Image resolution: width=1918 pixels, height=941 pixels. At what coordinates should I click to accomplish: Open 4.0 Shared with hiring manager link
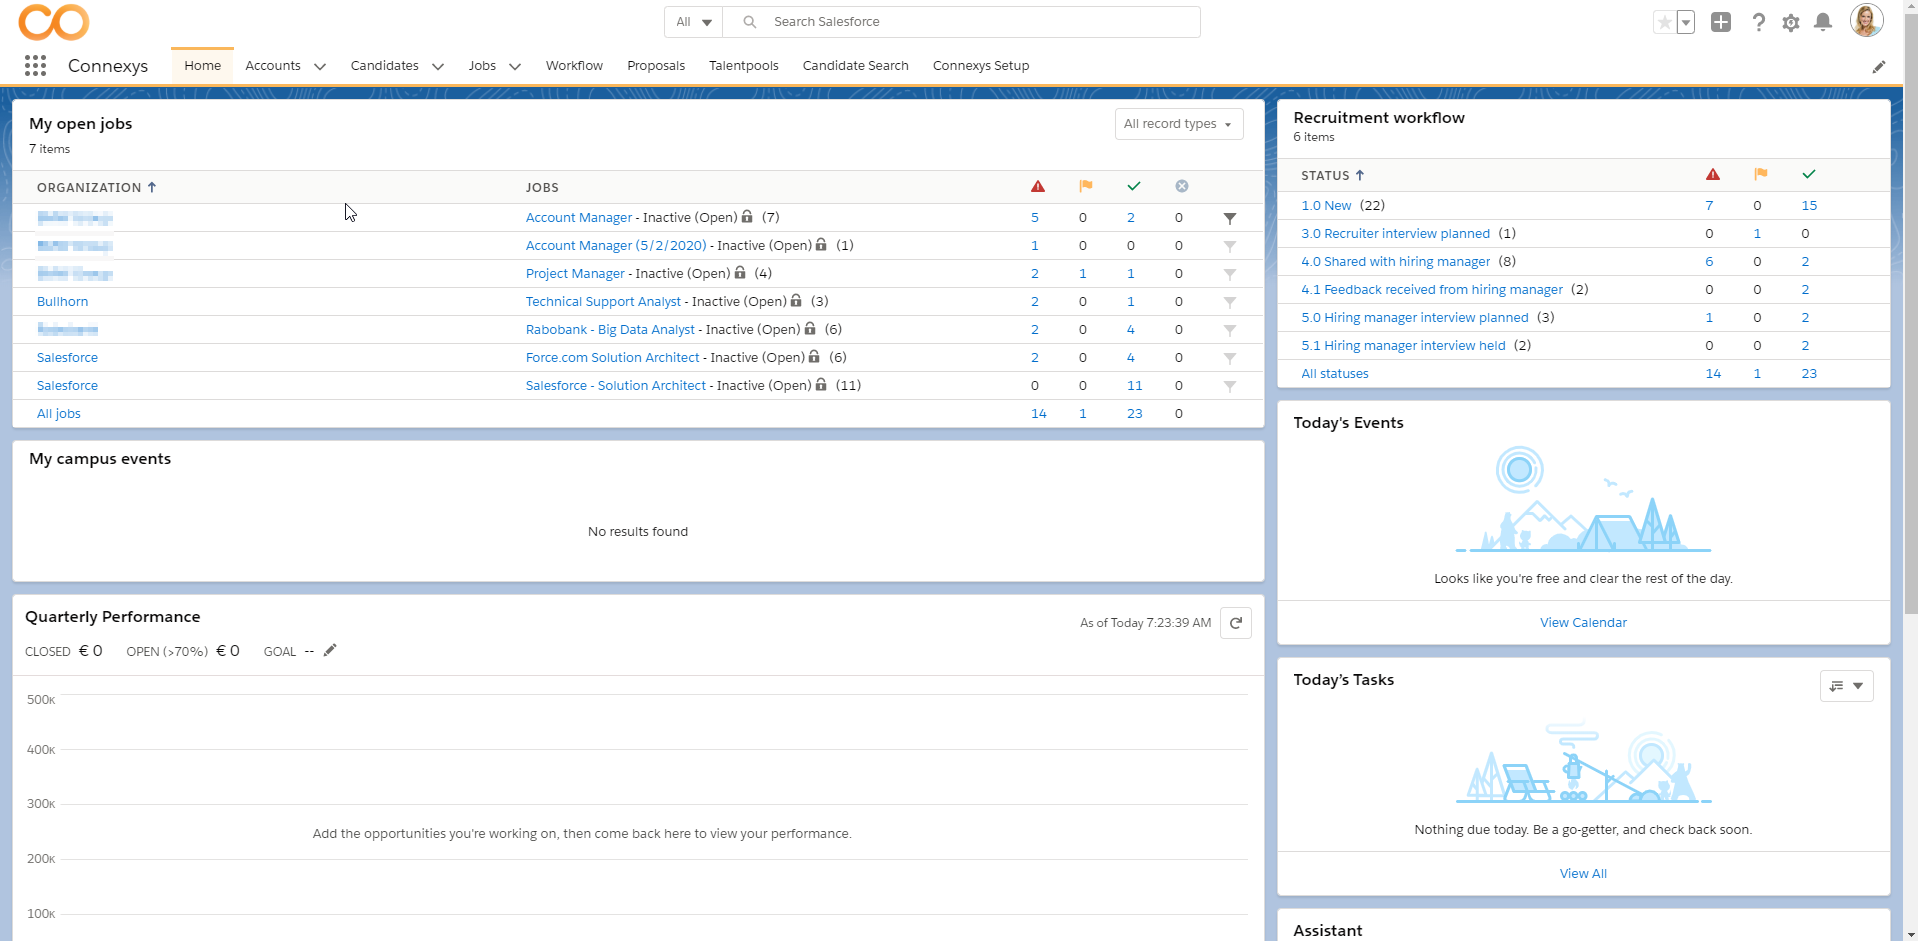[x=1395, y=262]
